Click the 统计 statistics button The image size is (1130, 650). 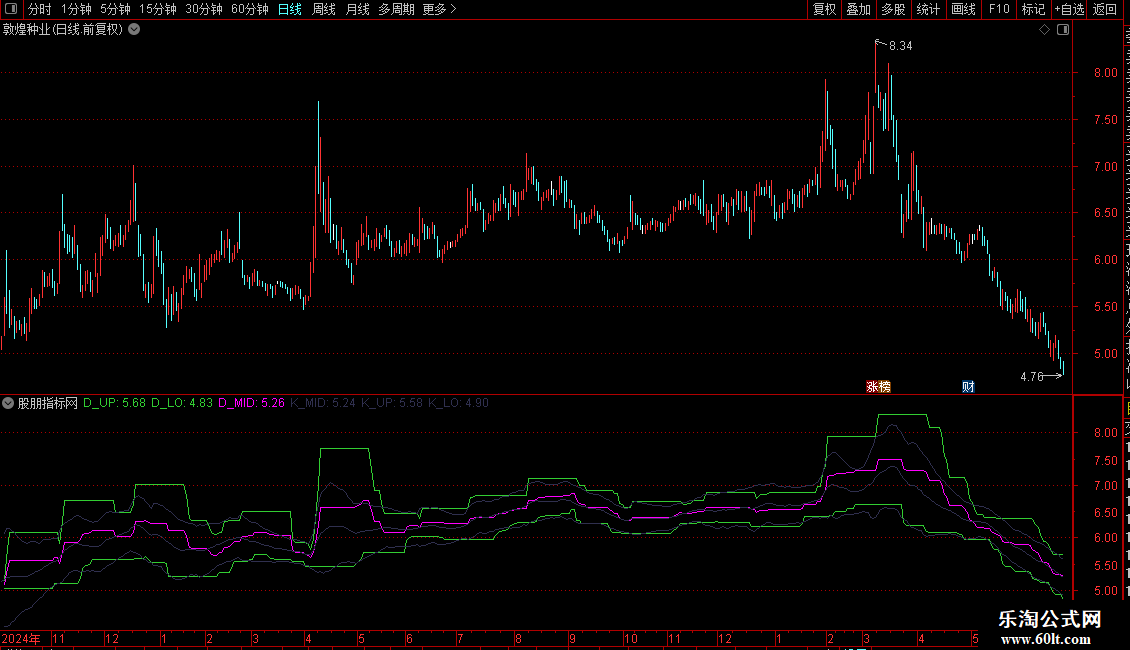pyautogui.click(x=928, y=9)
